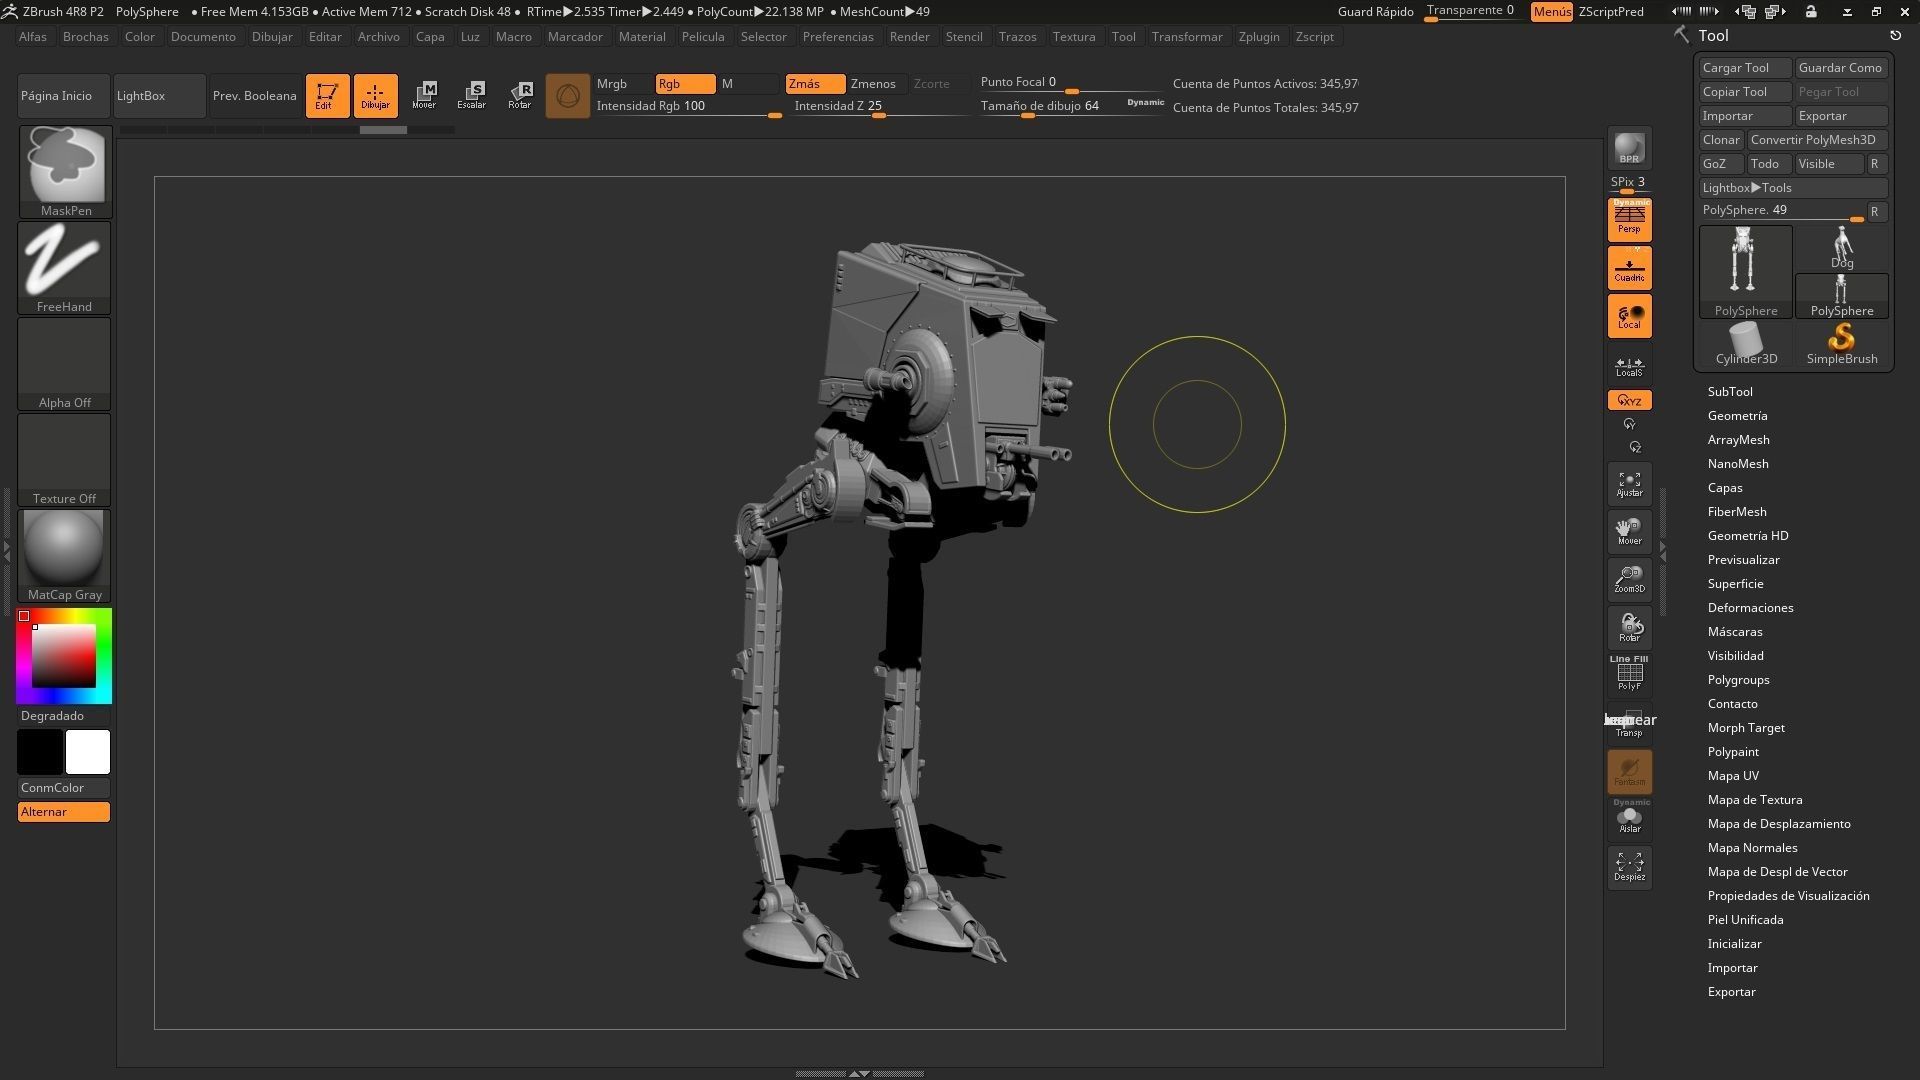Render with the BPR button
This screenshot has height=1080, width=1920.
pos(1629,149)
